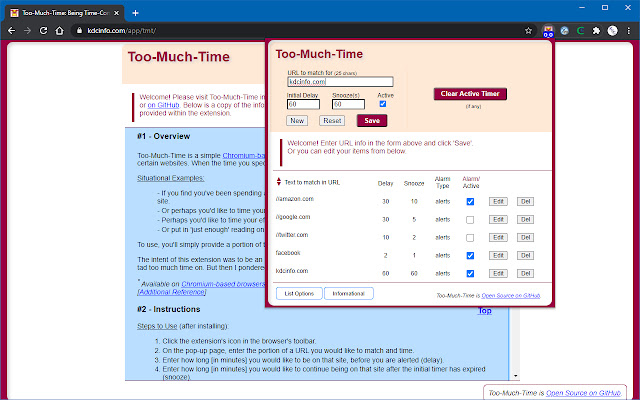Disable the alarm for facebook
Viewport: 640px width, 400px height.
pyautogui.click(x=470, y=256)
